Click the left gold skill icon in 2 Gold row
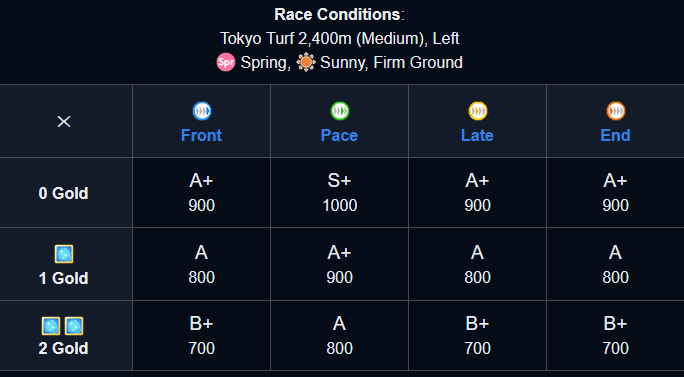 [x=51, y=326]
